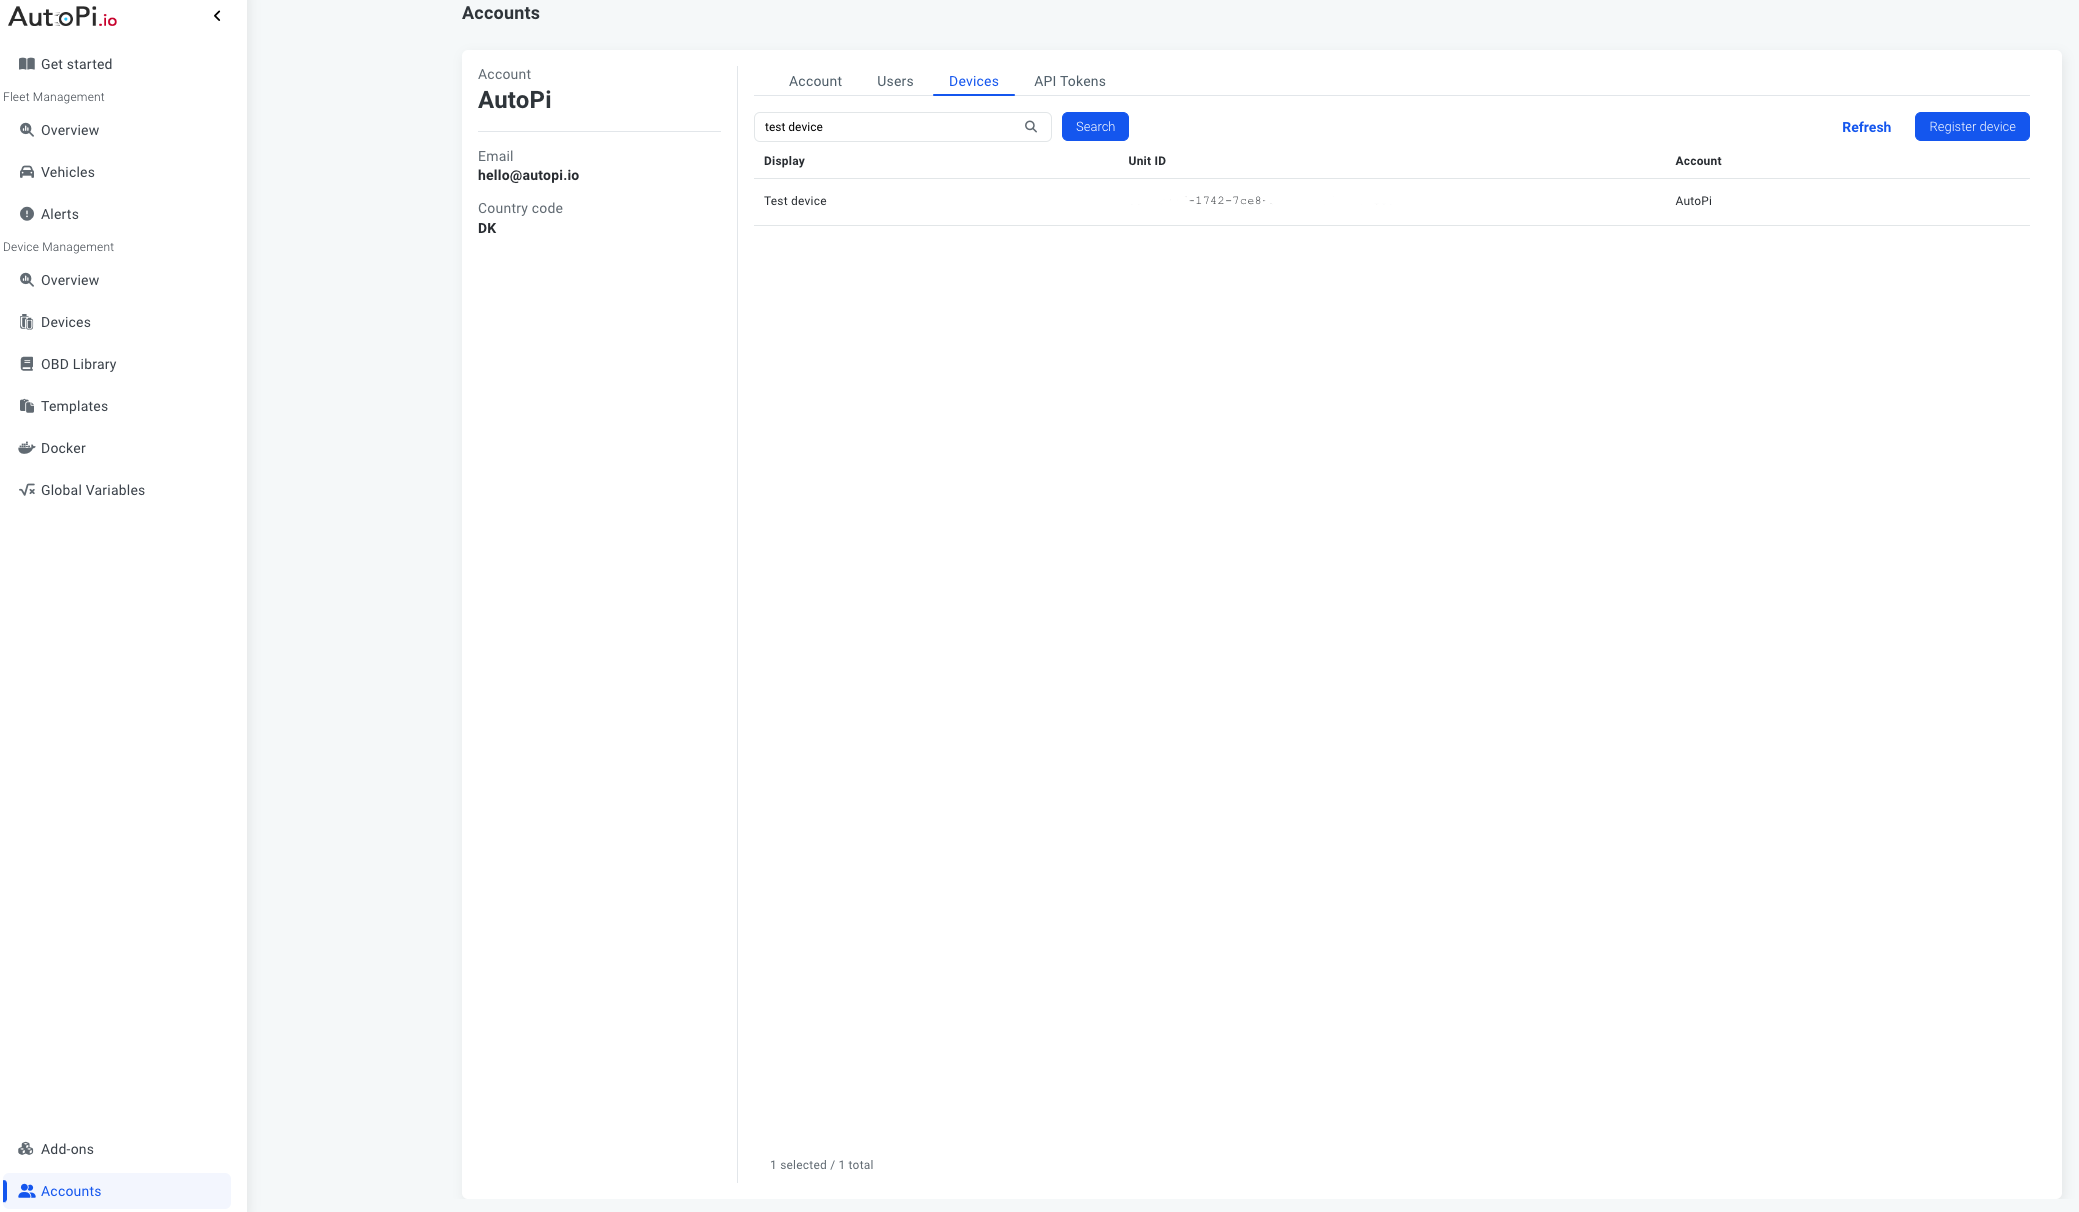Viewport: 2079px width, 1212px height.
Task: Click the Refresh button
Action: 1865,126
